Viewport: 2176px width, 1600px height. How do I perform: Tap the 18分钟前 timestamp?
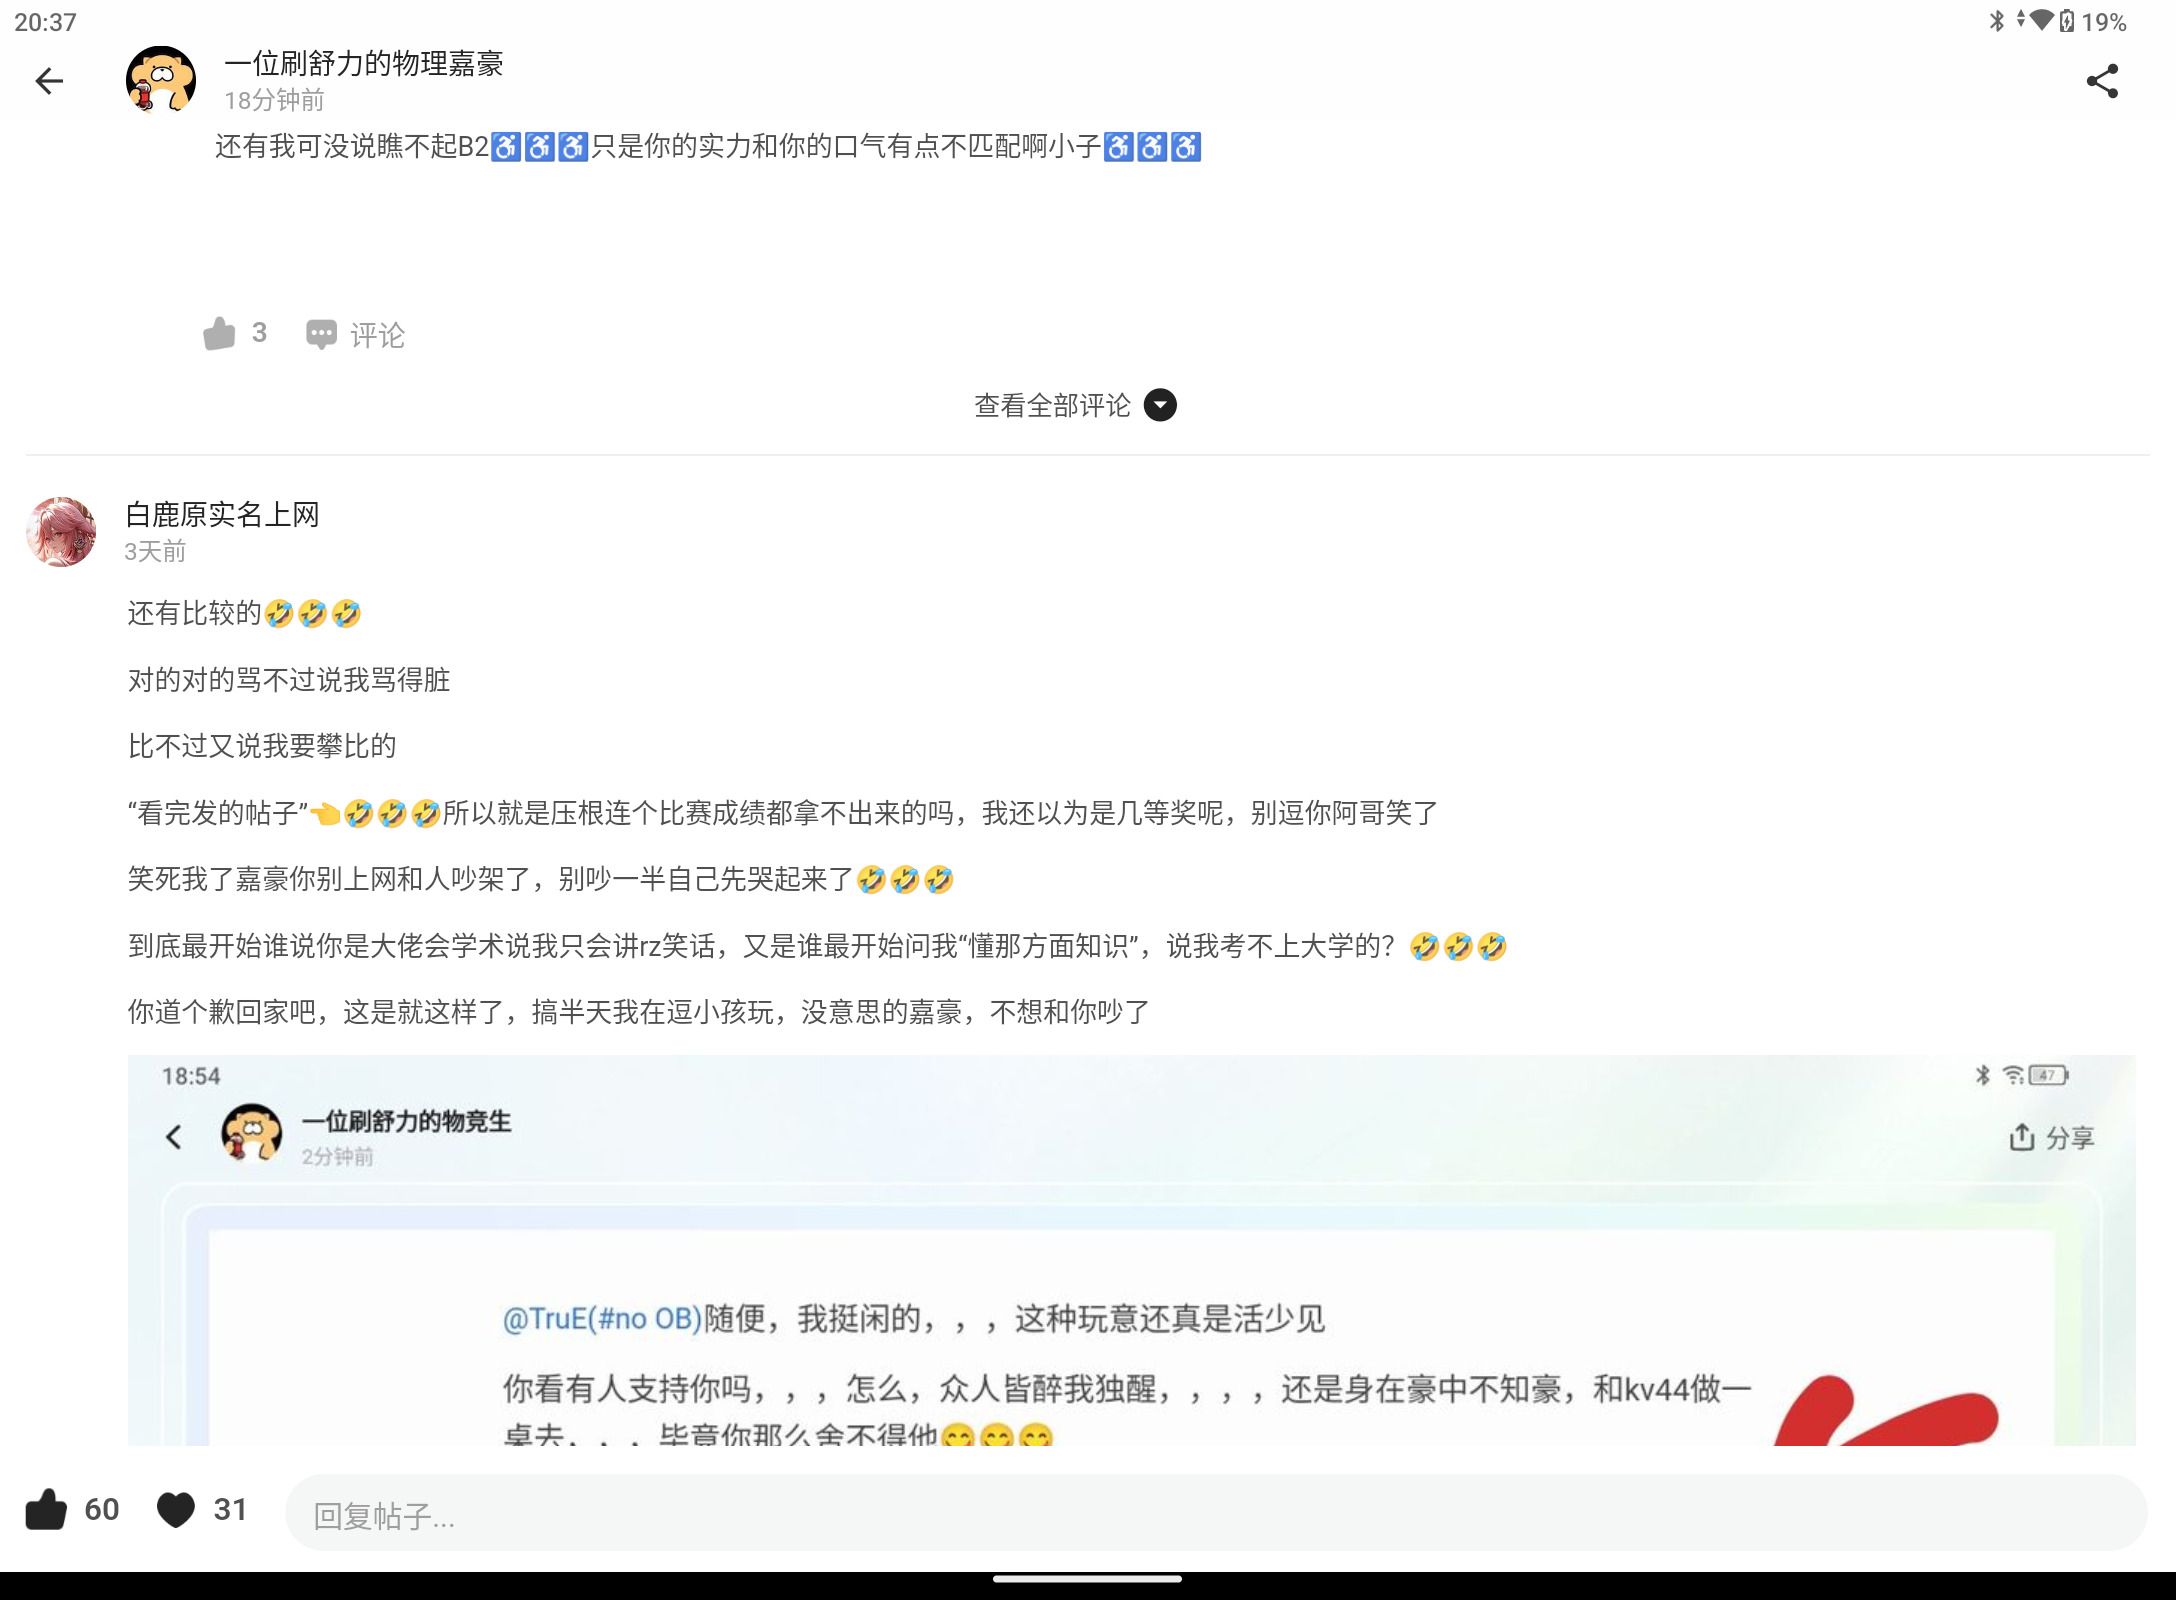pyautogui.click(x=274, y=100)
